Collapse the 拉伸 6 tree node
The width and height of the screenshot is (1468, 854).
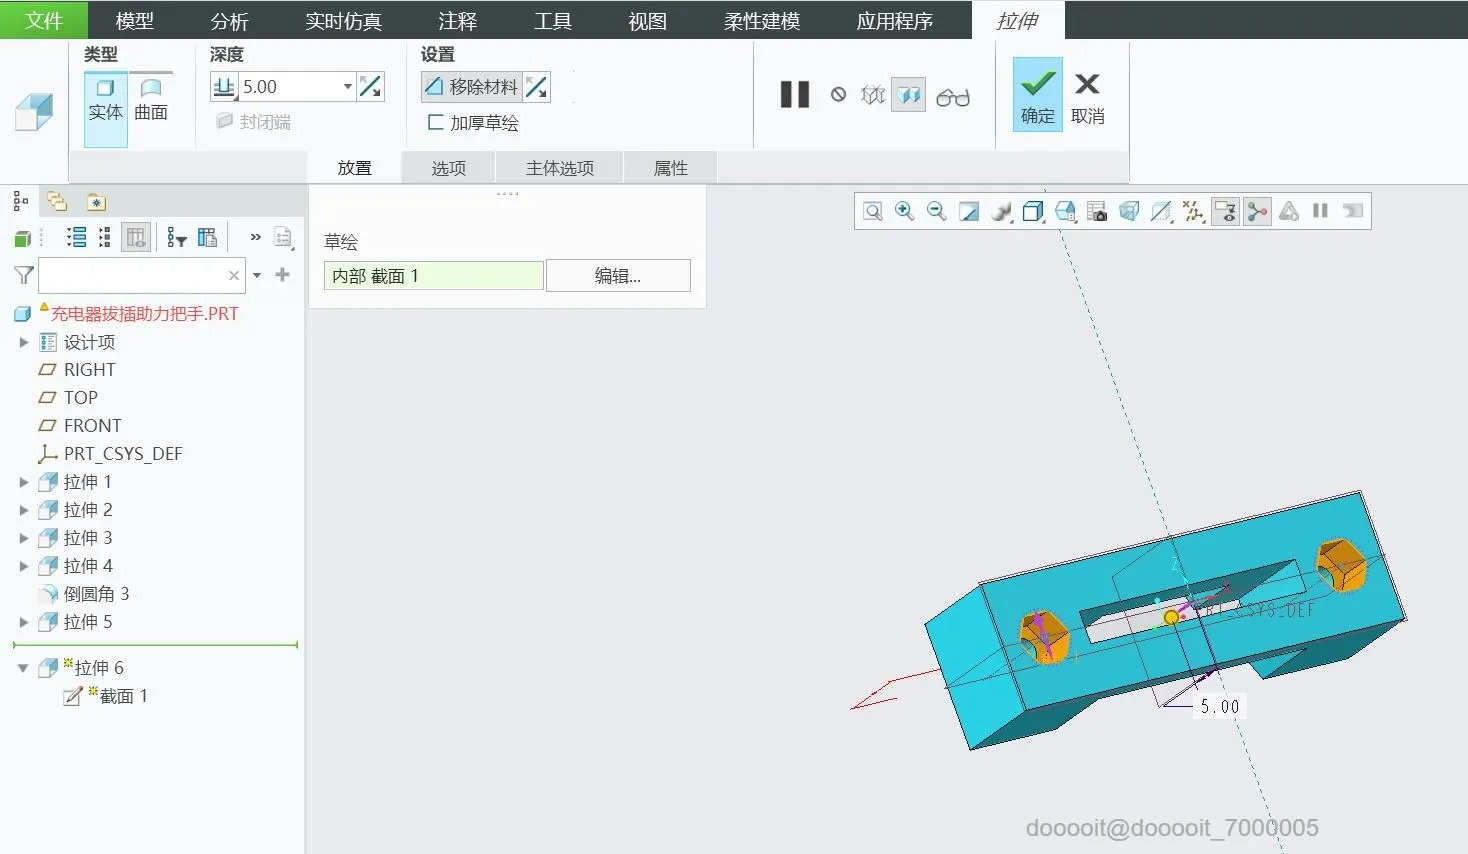click(24, 667)
